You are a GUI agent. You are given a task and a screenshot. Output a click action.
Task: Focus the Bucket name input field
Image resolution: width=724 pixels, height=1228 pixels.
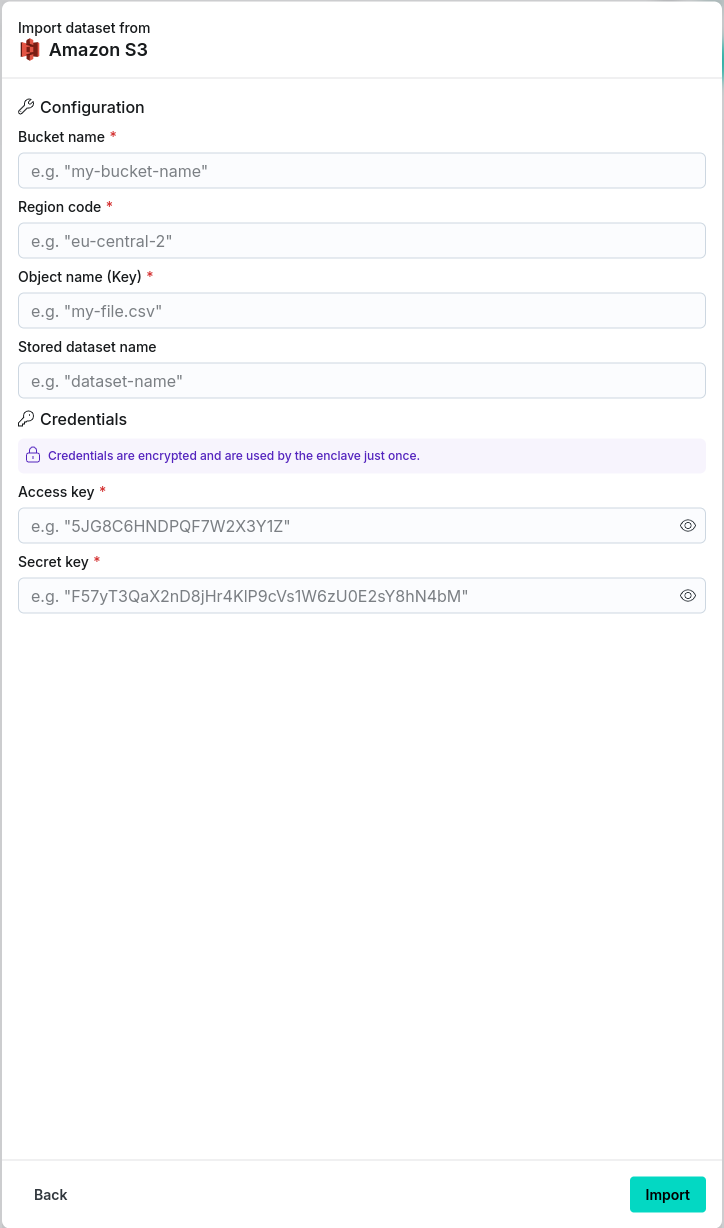(x=362, y=171)
